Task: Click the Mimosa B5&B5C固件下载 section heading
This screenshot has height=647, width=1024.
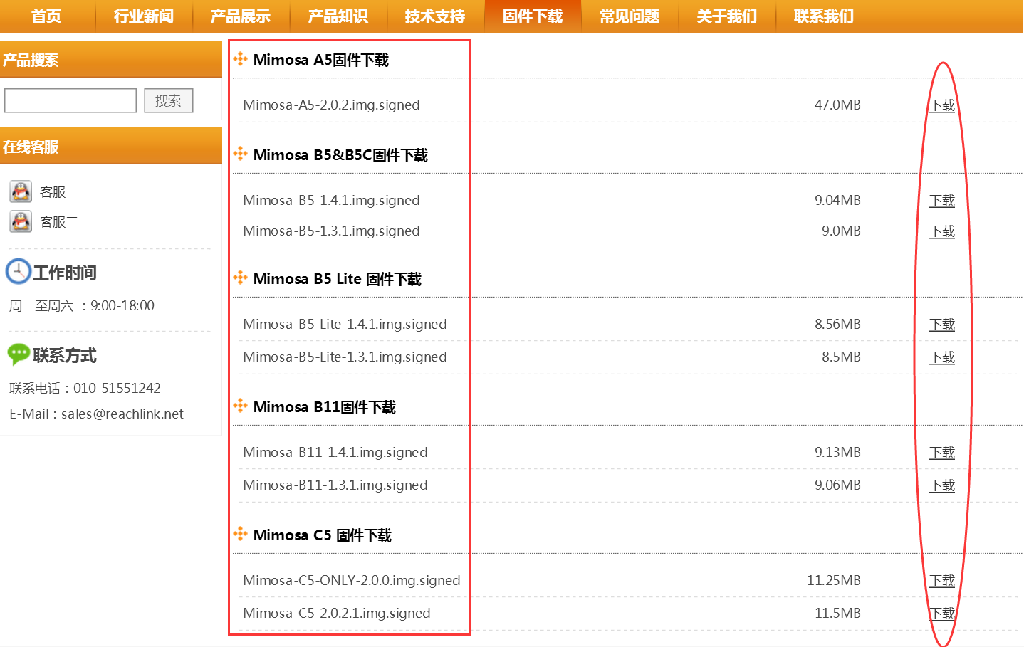Action: click(340, 155)
